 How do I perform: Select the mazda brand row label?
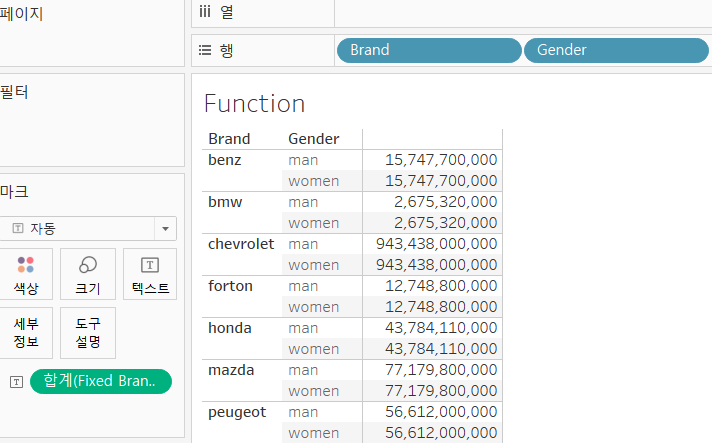point(231,370)
